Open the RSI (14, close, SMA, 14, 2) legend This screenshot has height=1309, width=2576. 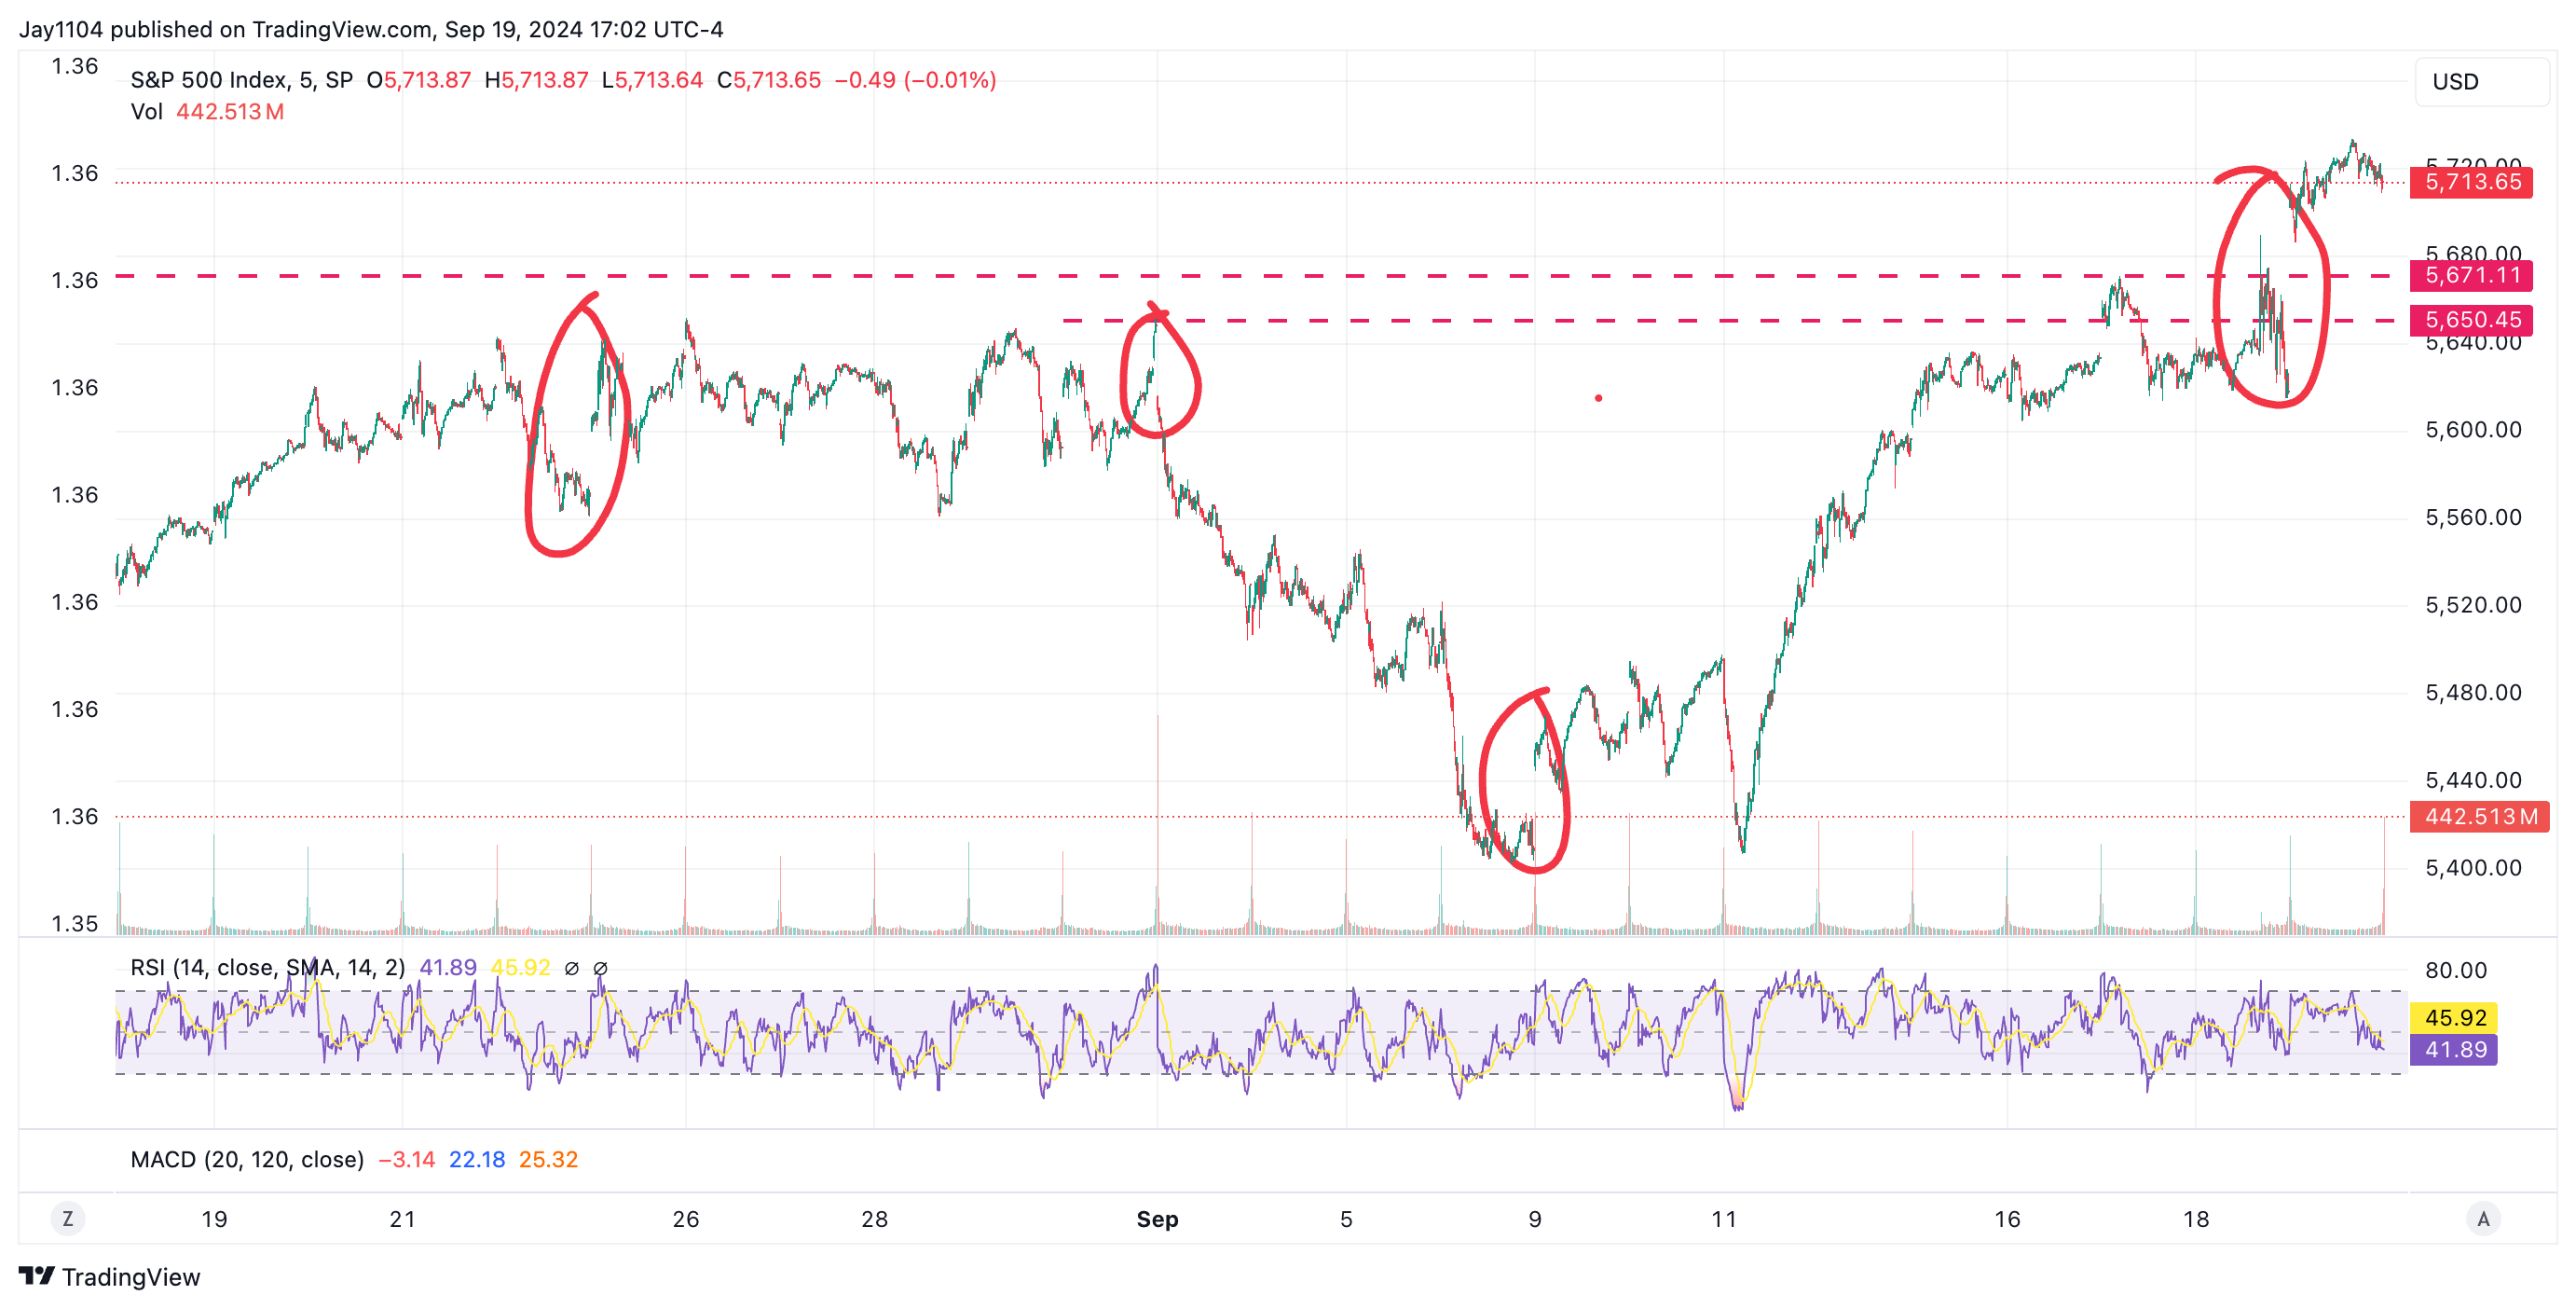(x=267, y=967)
